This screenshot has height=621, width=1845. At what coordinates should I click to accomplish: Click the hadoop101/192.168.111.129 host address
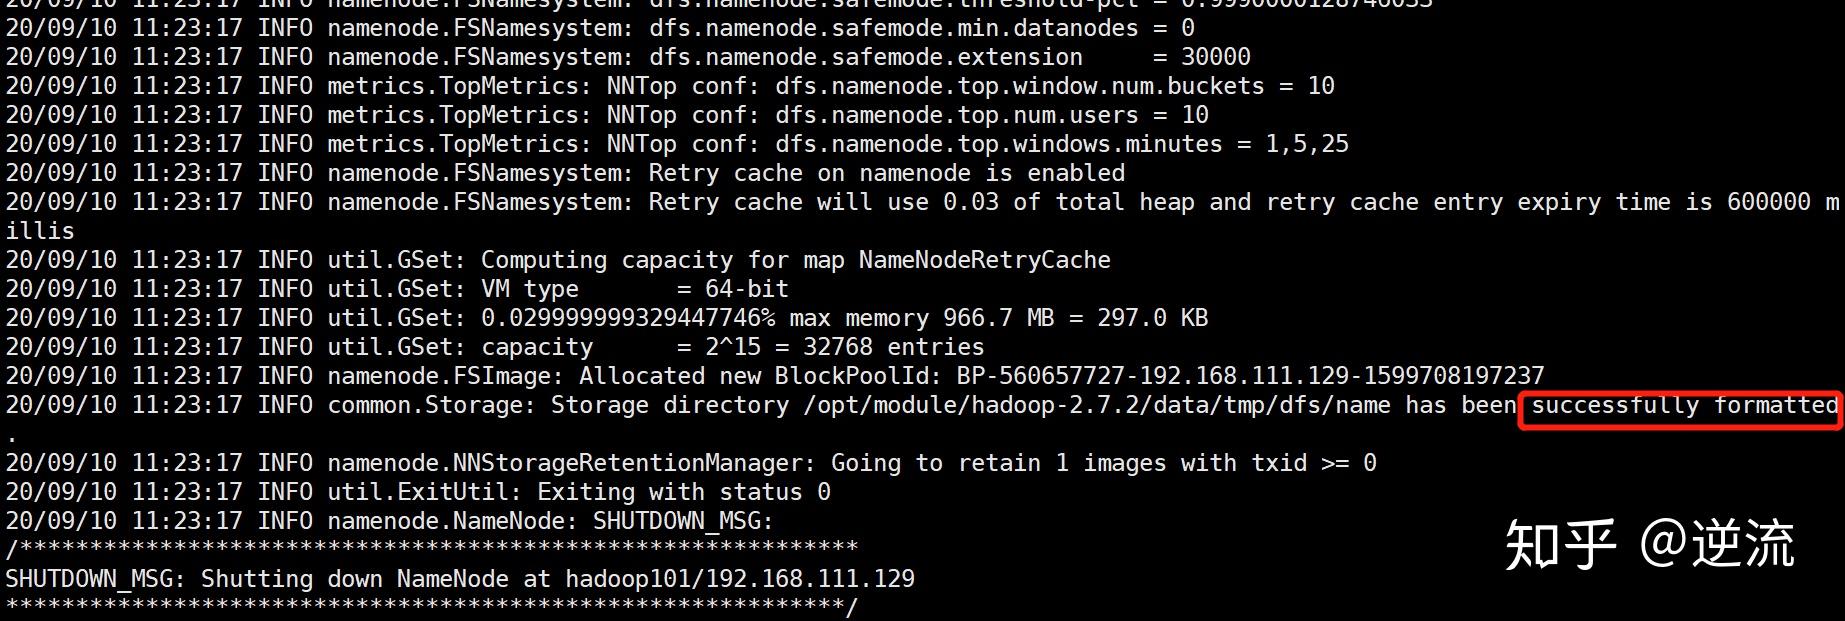(739, 580)
